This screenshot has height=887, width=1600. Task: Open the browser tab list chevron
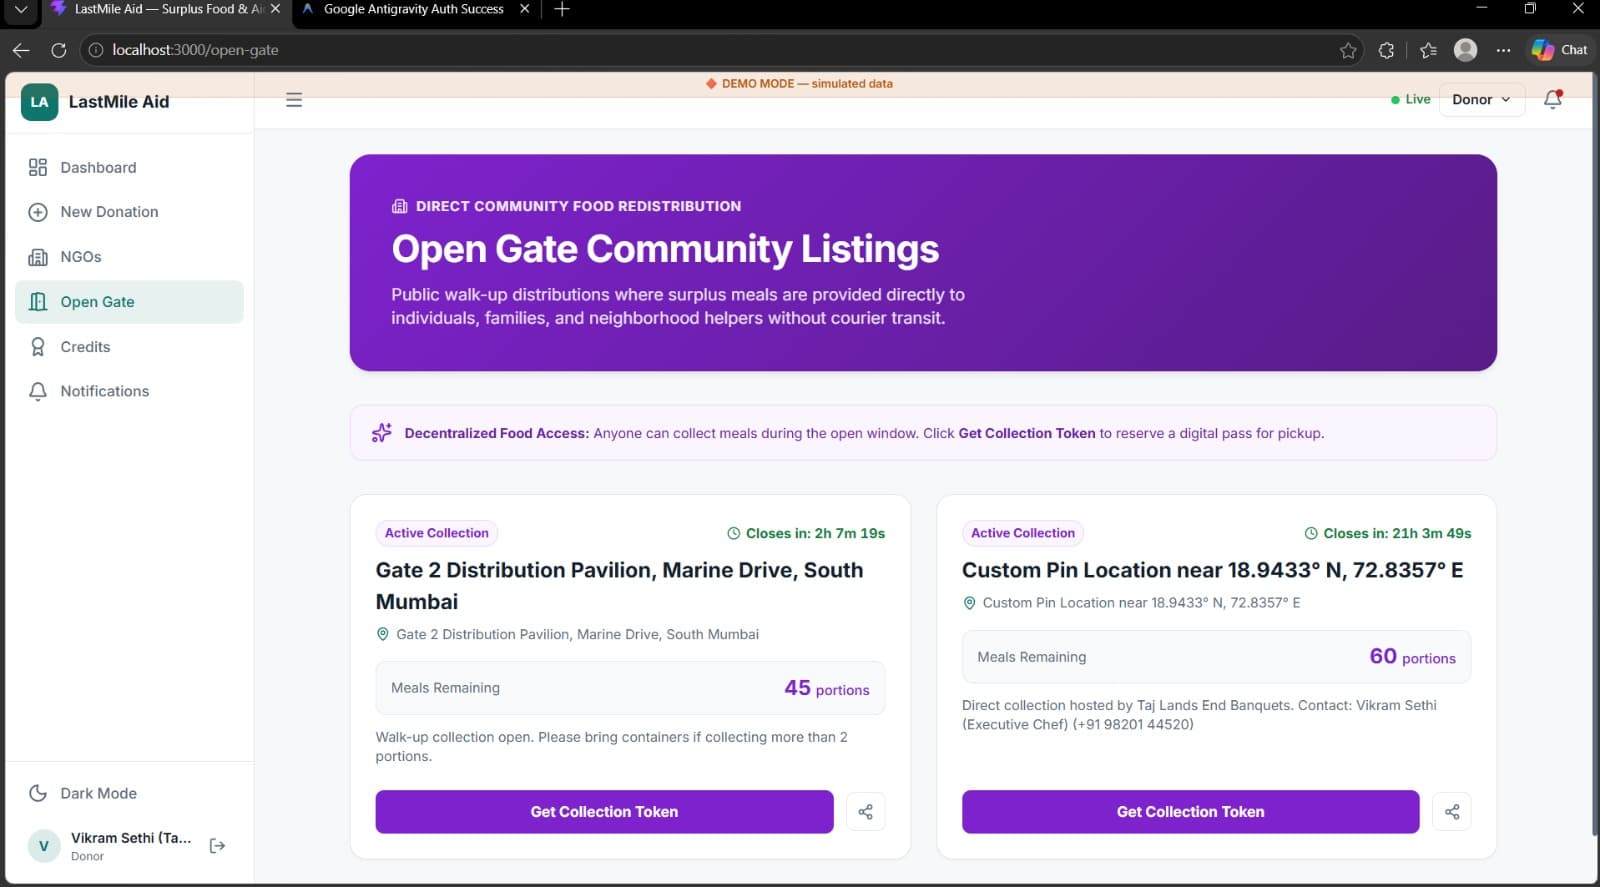click(20, 9)
